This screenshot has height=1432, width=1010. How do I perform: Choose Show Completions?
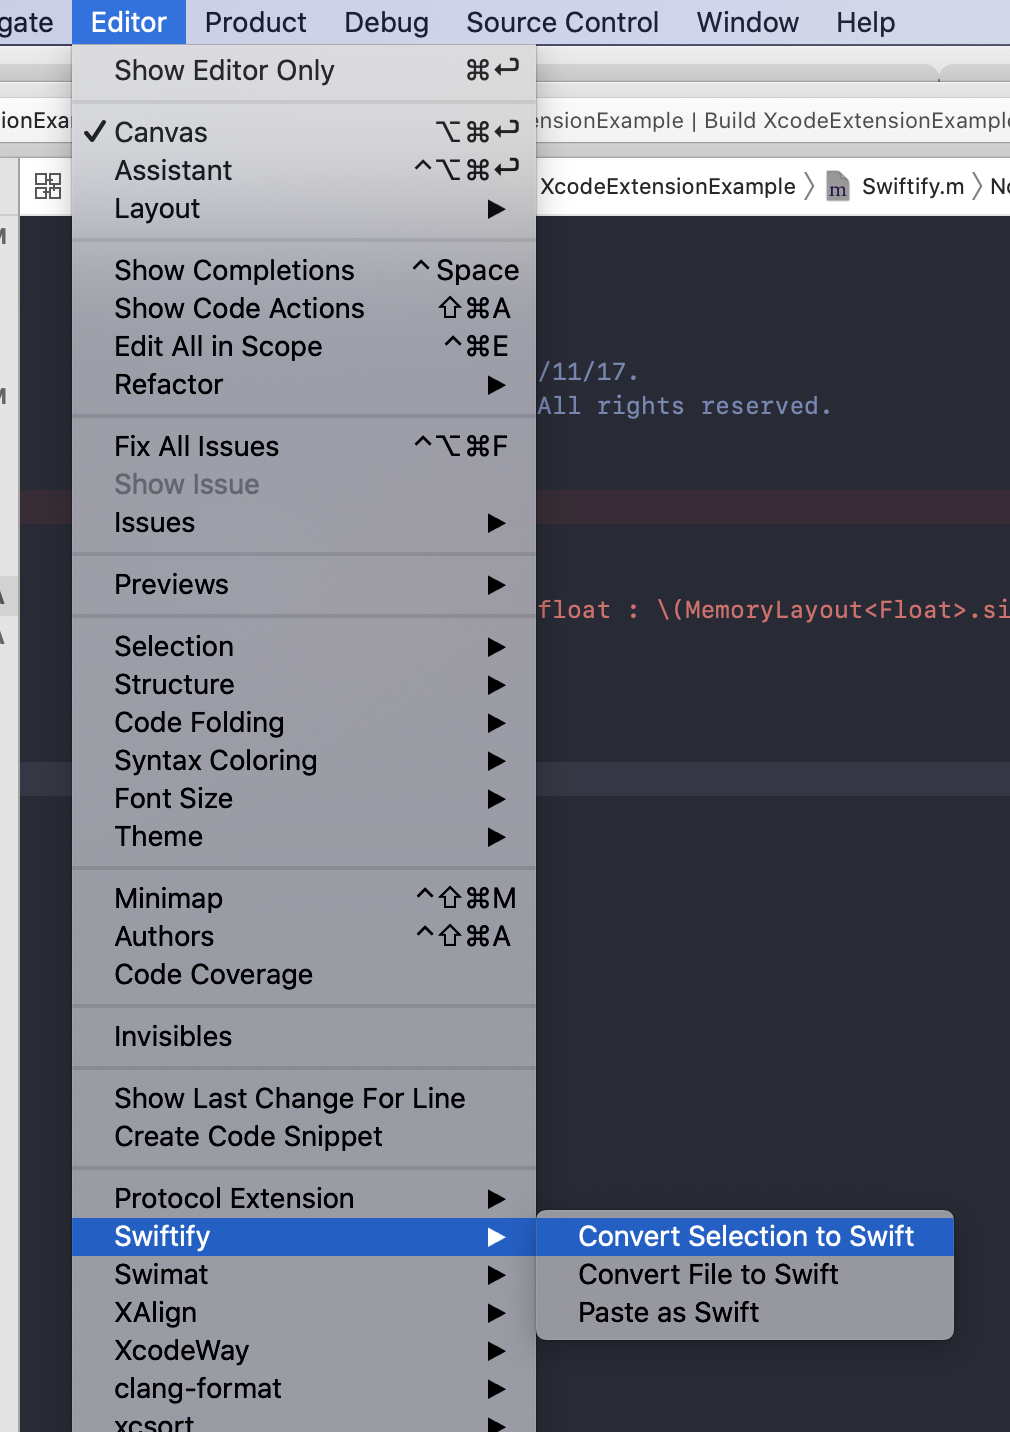coord(304,270)
